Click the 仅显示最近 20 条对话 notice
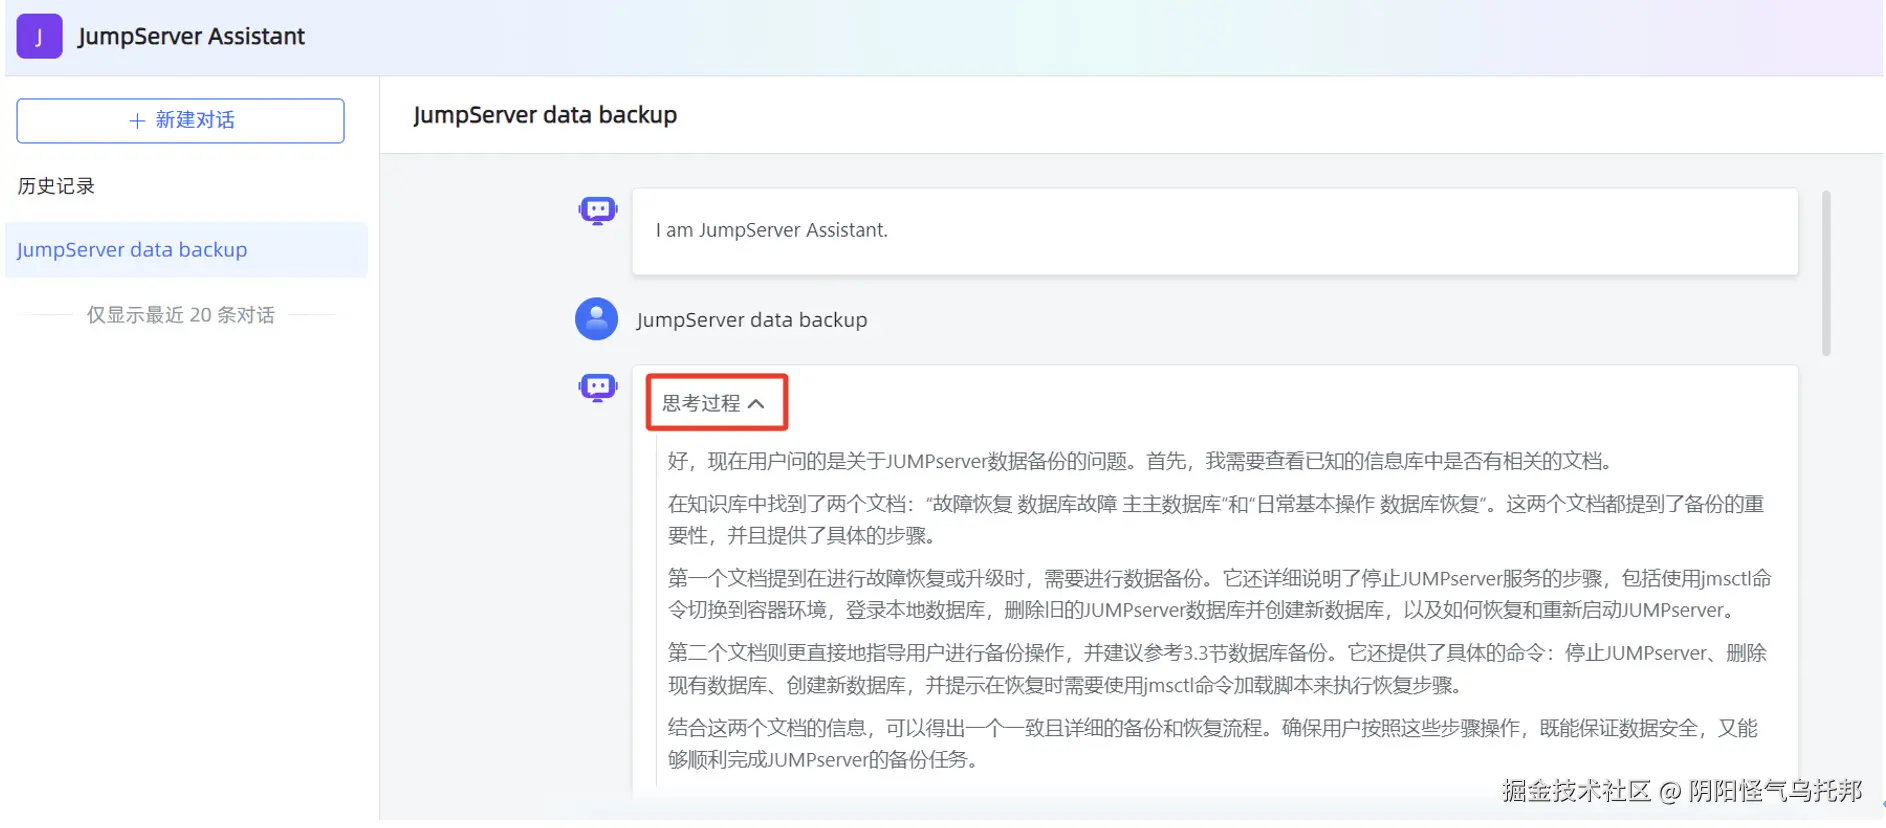The image size is (1886, 828). click(x=180, y=315)
